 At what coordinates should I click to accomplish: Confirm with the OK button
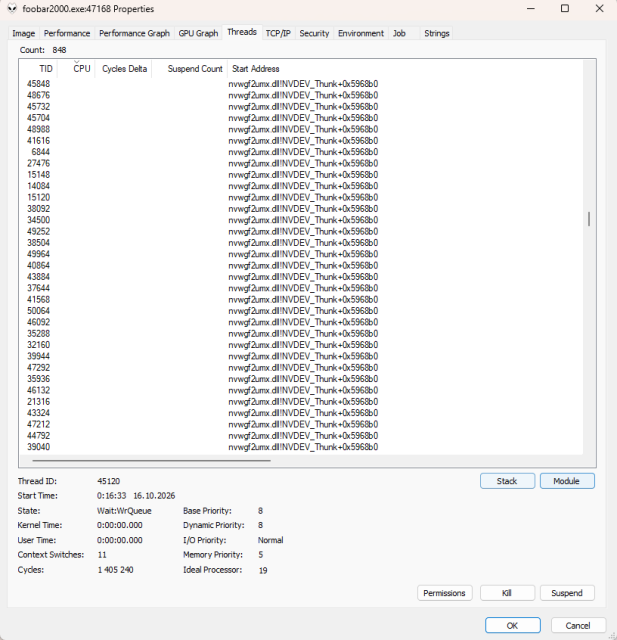pyautogui.click(x=513, y=625)
